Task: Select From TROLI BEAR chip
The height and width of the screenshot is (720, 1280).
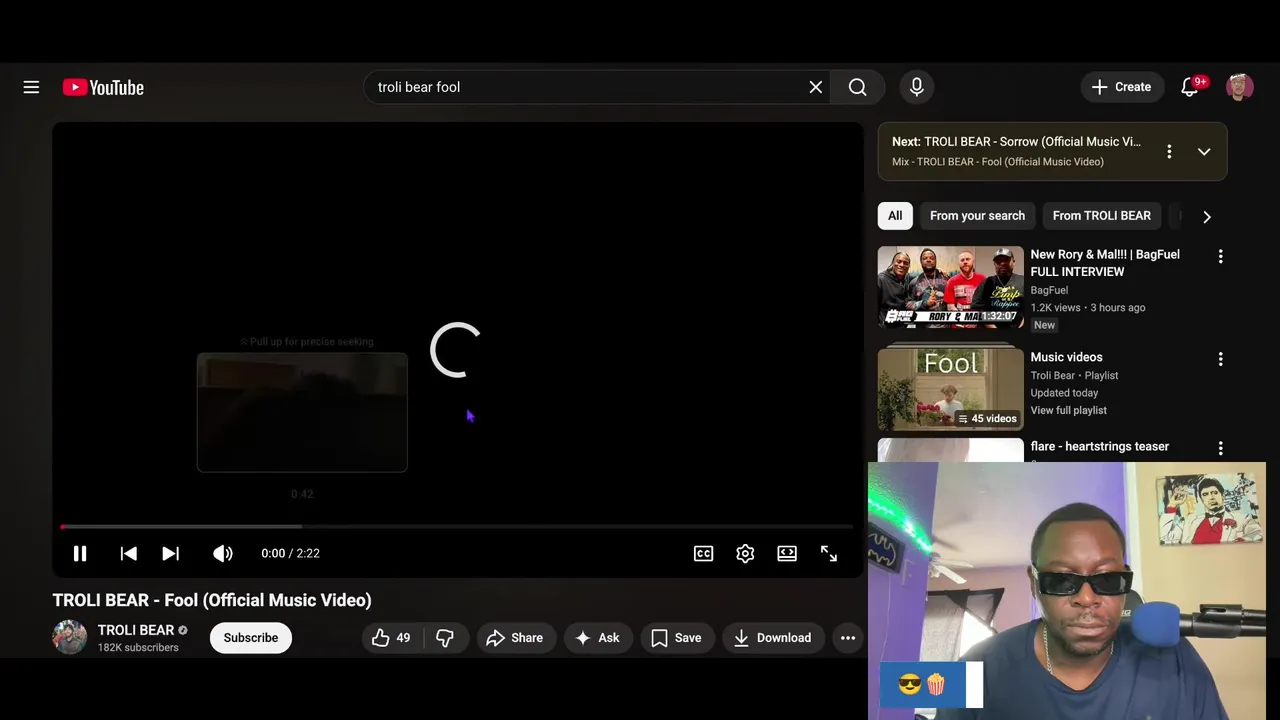Action: [x=1101, y=216]
